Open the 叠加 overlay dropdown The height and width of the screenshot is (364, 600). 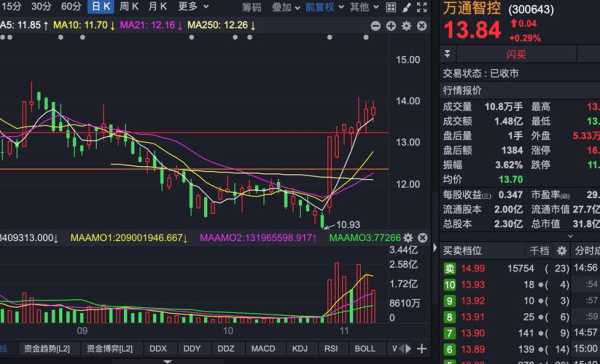286,7
